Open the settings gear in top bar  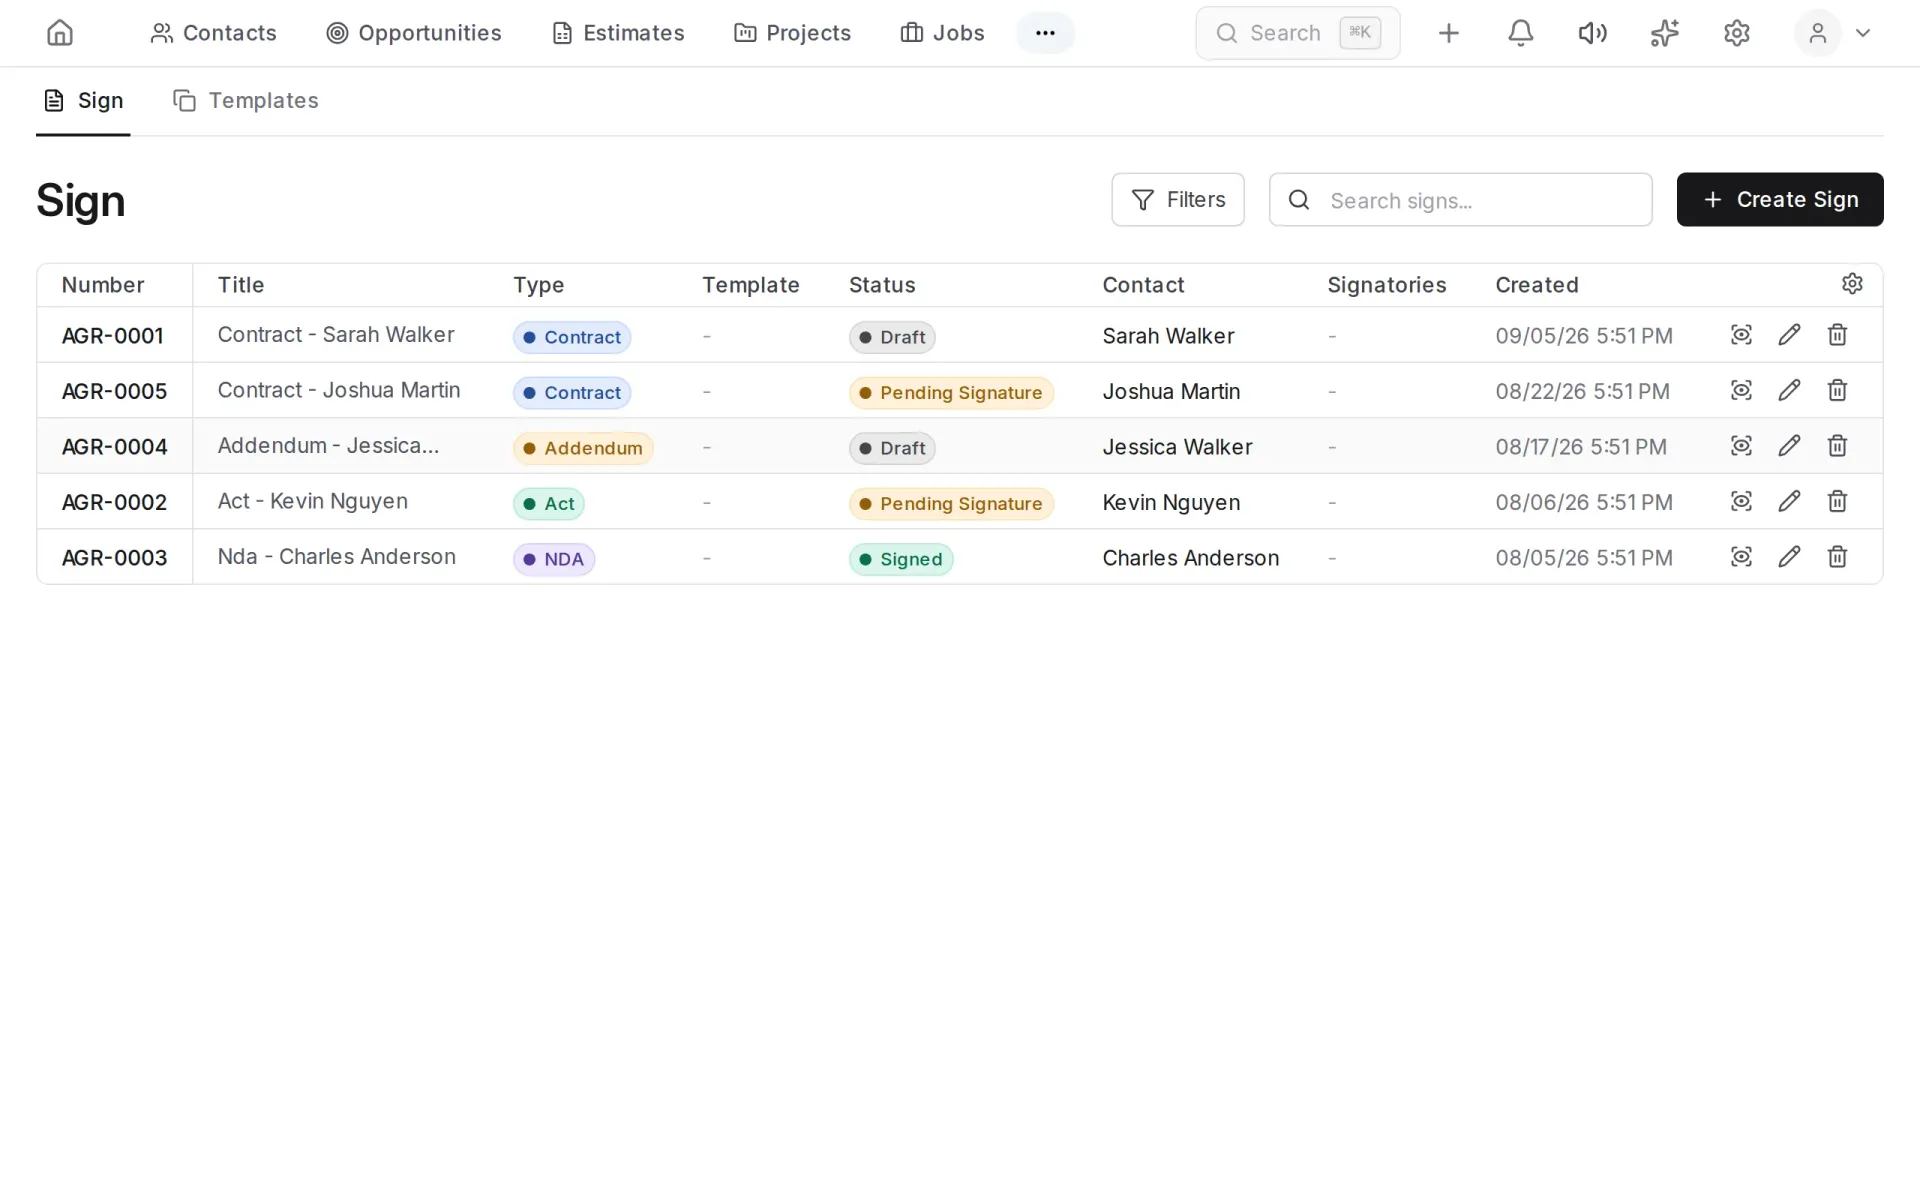1736,33
